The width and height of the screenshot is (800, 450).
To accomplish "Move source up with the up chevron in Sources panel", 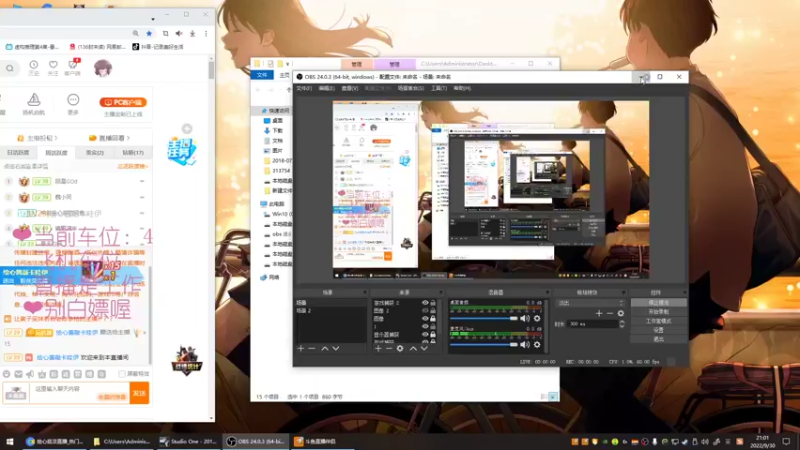I will click(x=413, y=348).
